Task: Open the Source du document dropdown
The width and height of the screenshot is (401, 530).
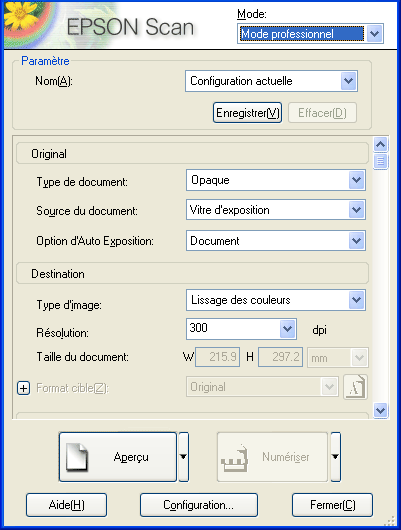Action: tap(276, 210)
